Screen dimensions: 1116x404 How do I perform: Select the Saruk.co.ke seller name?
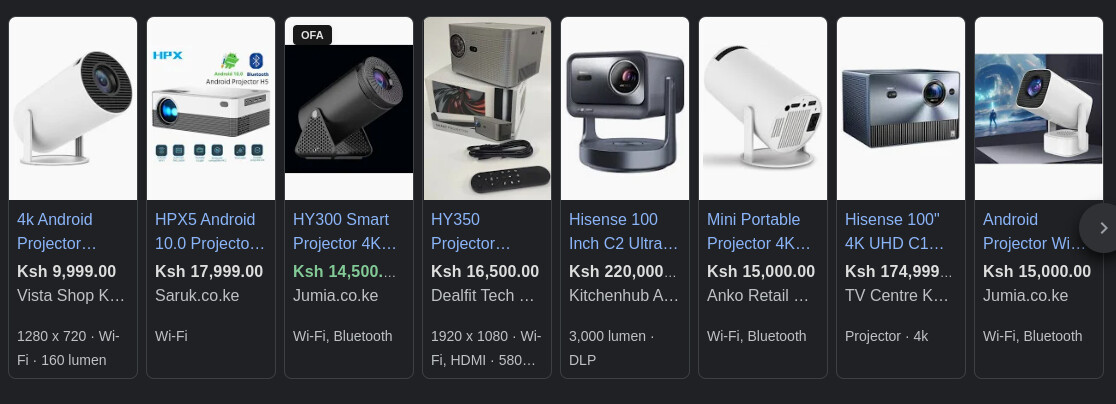coord(197,295)
